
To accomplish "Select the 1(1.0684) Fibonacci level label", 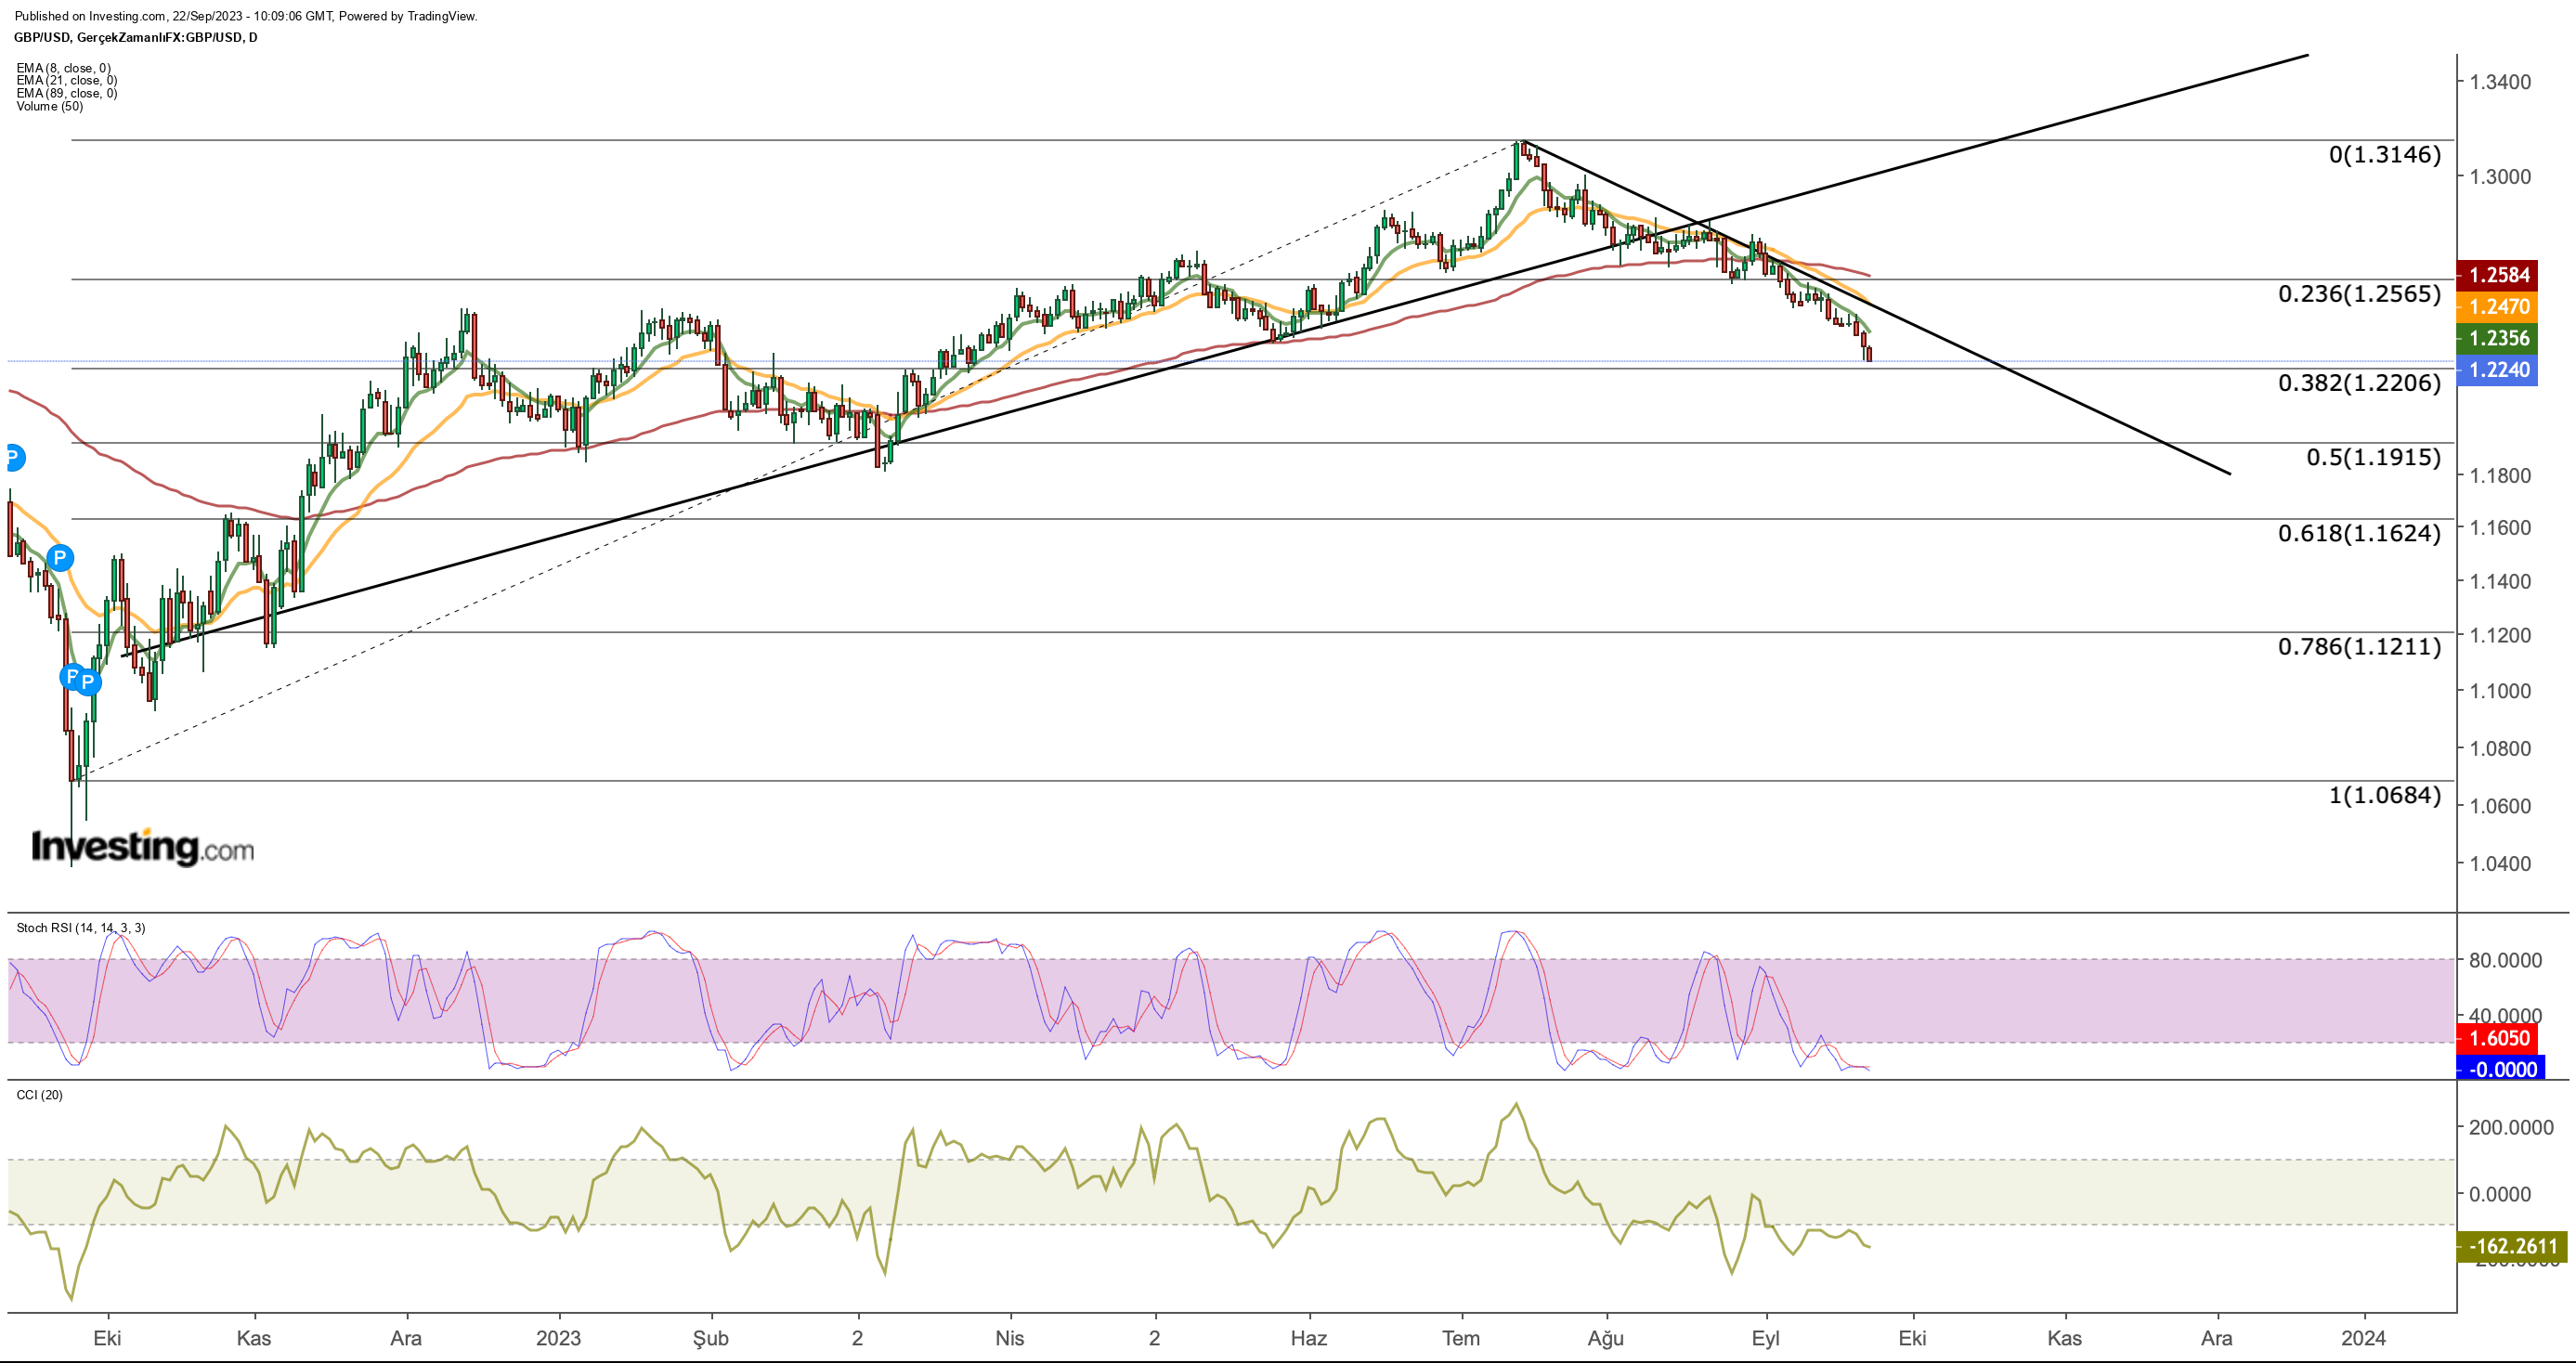I will click(2385, 796).
